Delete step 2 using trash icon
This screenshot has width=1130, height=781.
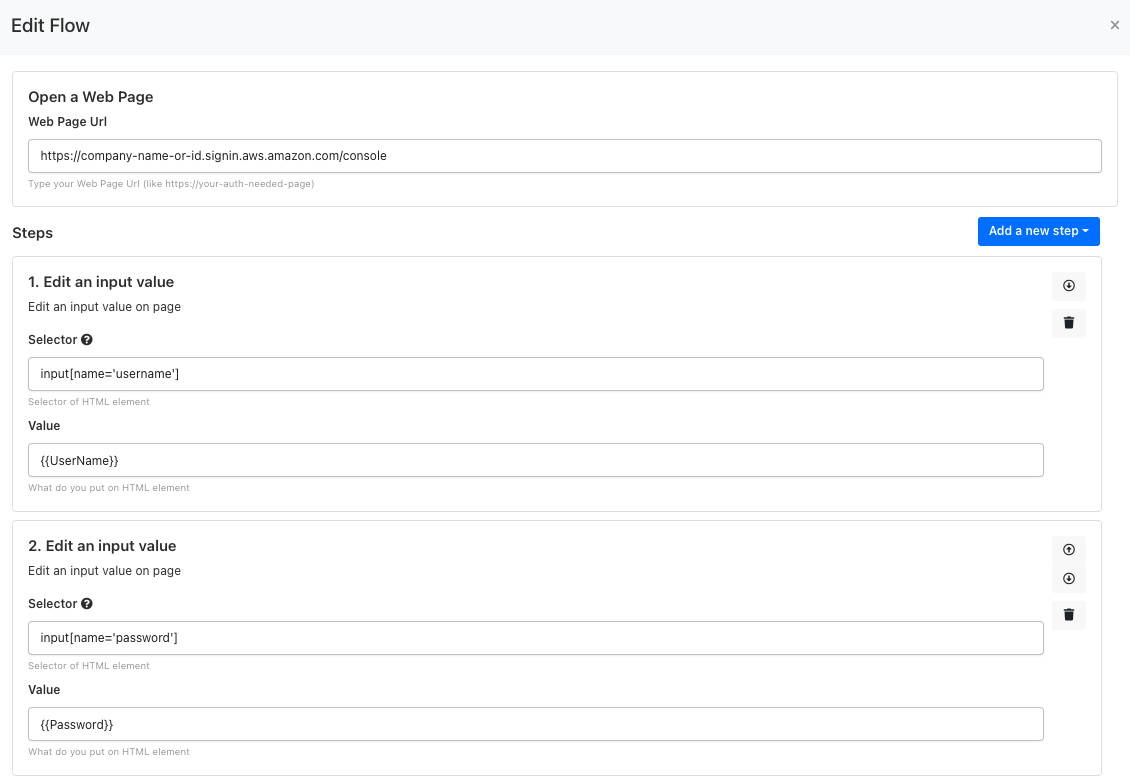(x=1068, y=614)
